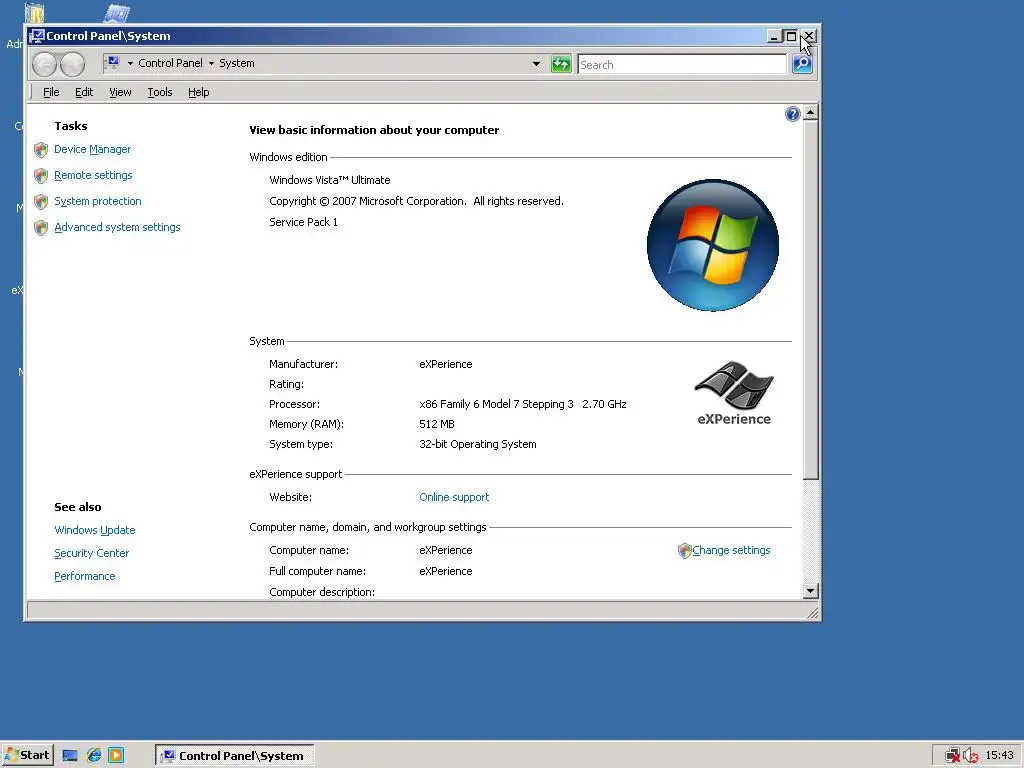Launch Internet Explorer from Quick Launch
The width and height of the screenshot is (1024, 768).
[x=93, y=756]
